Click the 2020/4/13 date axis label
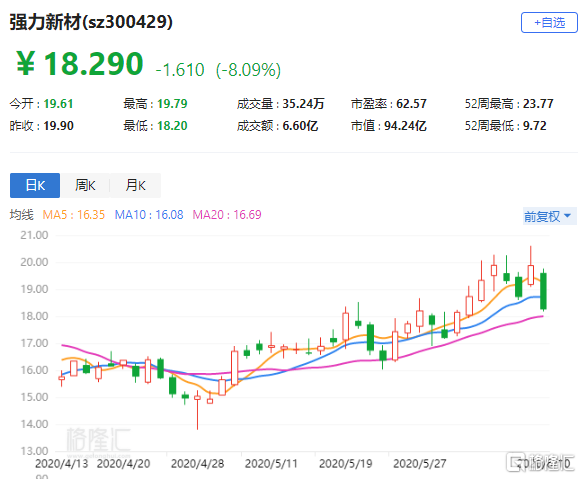 [62, 463]
